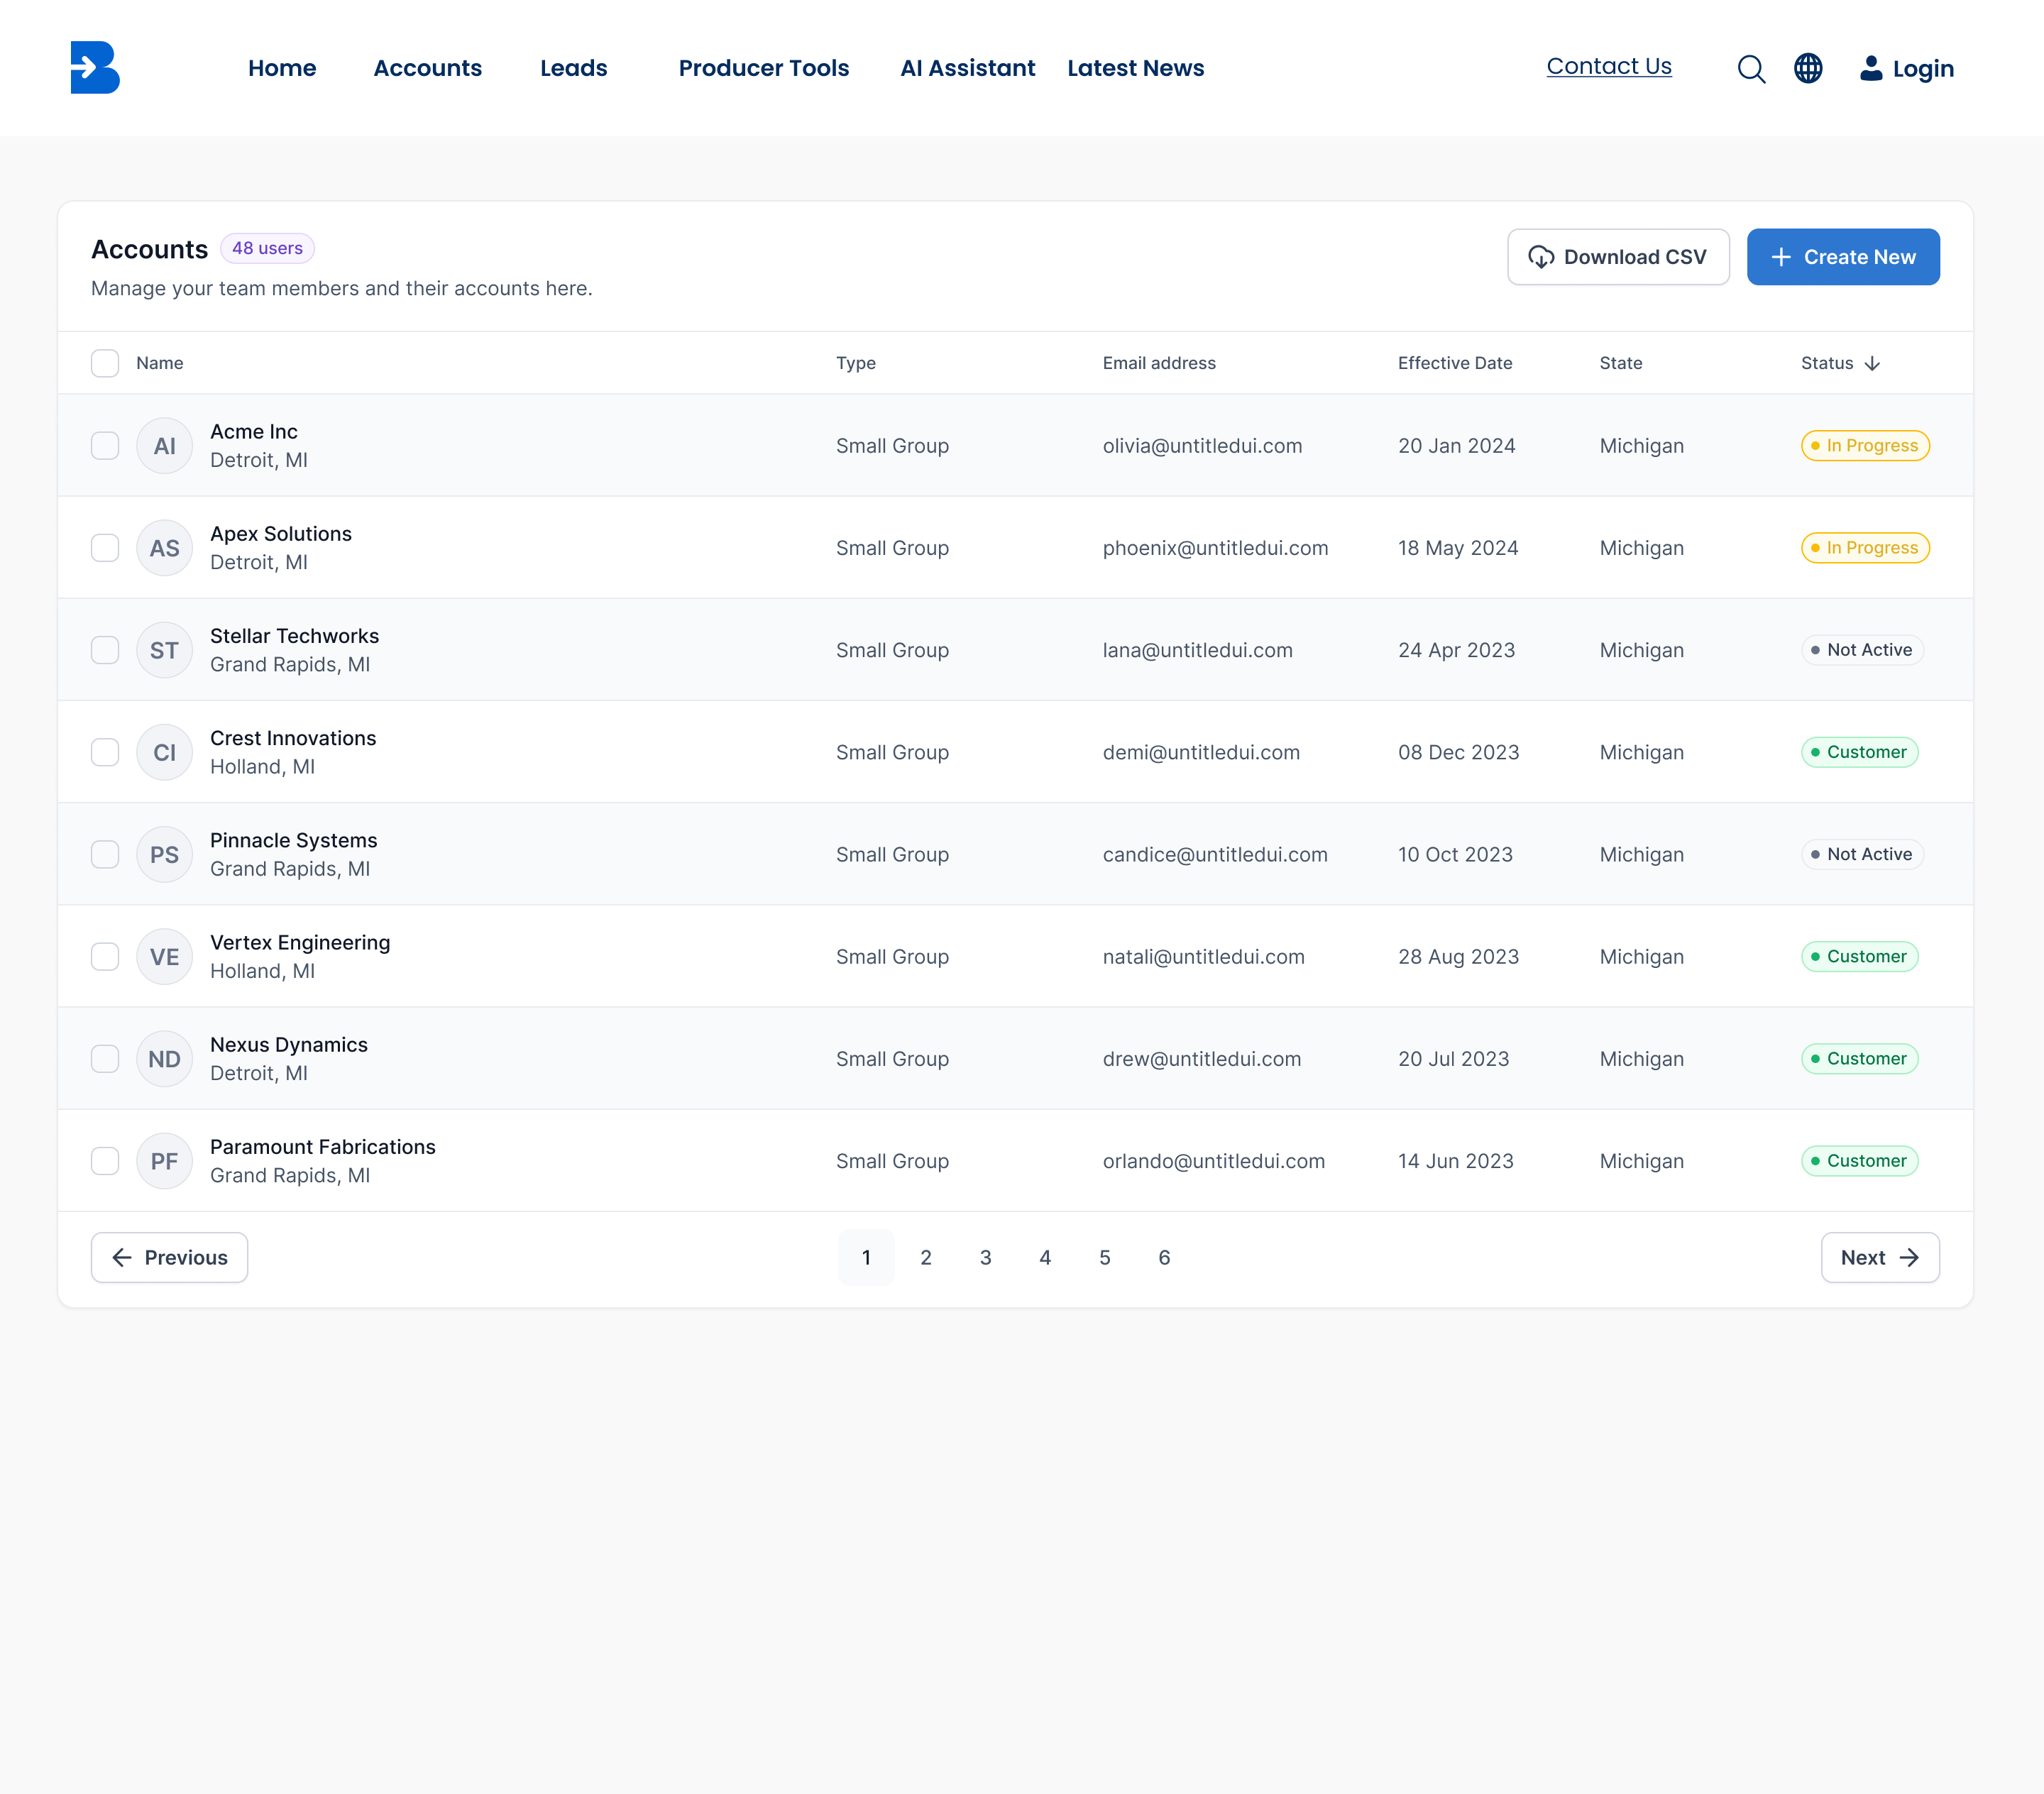Viewport: 2044px width, 1794px height.
Task: Click the ND avatar for Nexus Dynamics
Action: click(x=164, y=1058)
